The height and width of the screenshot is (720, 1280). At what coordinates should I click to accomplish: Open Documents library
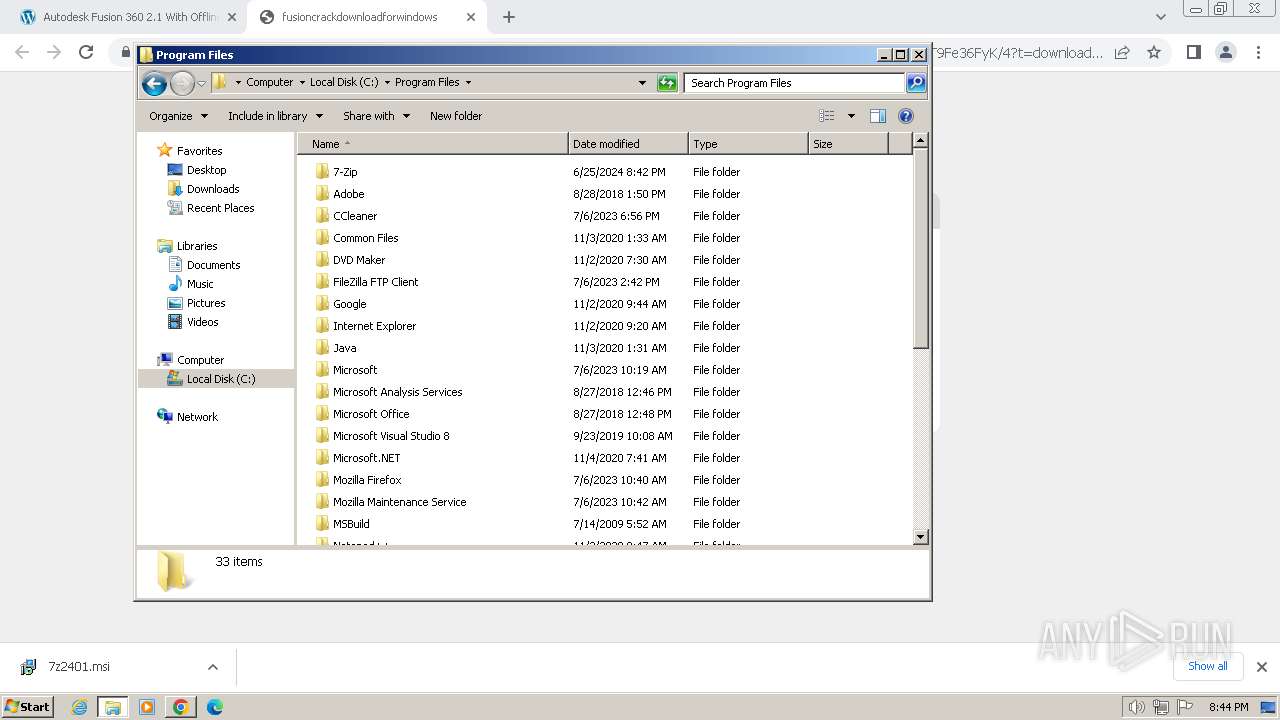click(213, 265)
